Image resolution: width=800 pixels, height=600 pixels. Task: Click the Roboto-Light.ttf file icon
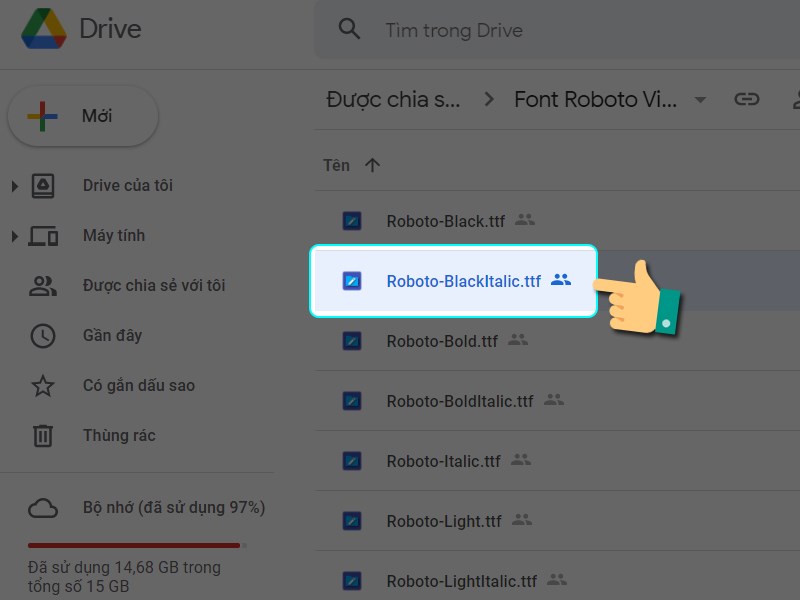352,521
